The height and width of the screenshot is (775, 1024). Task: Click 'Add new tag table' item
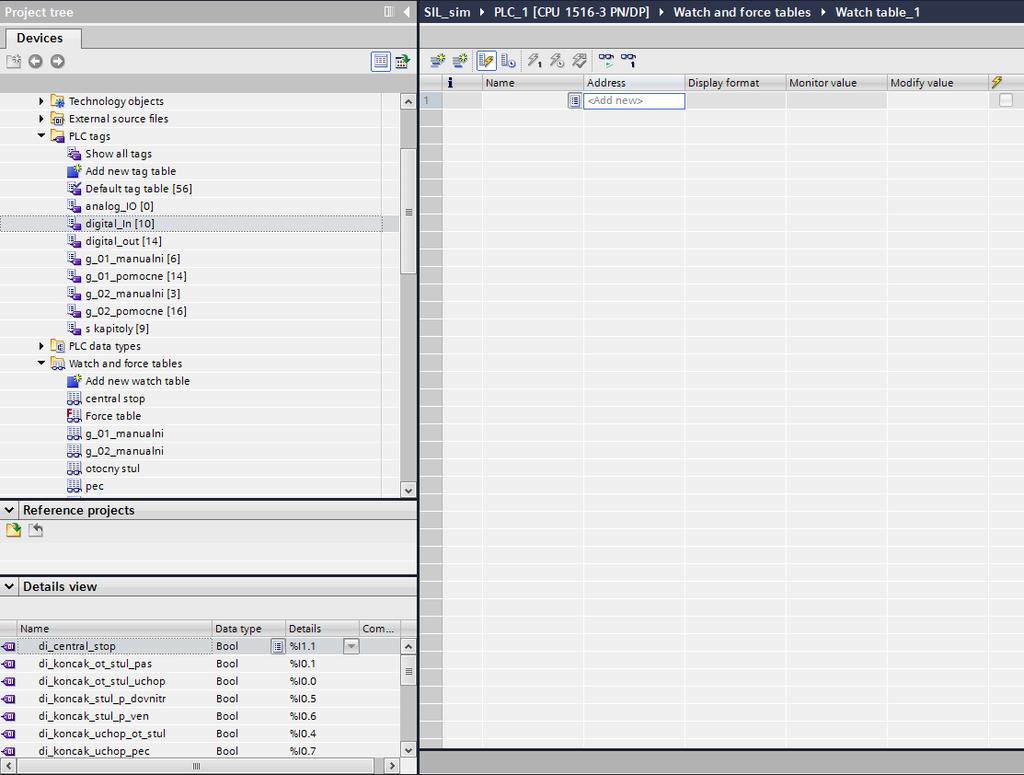tap(131, 171)
